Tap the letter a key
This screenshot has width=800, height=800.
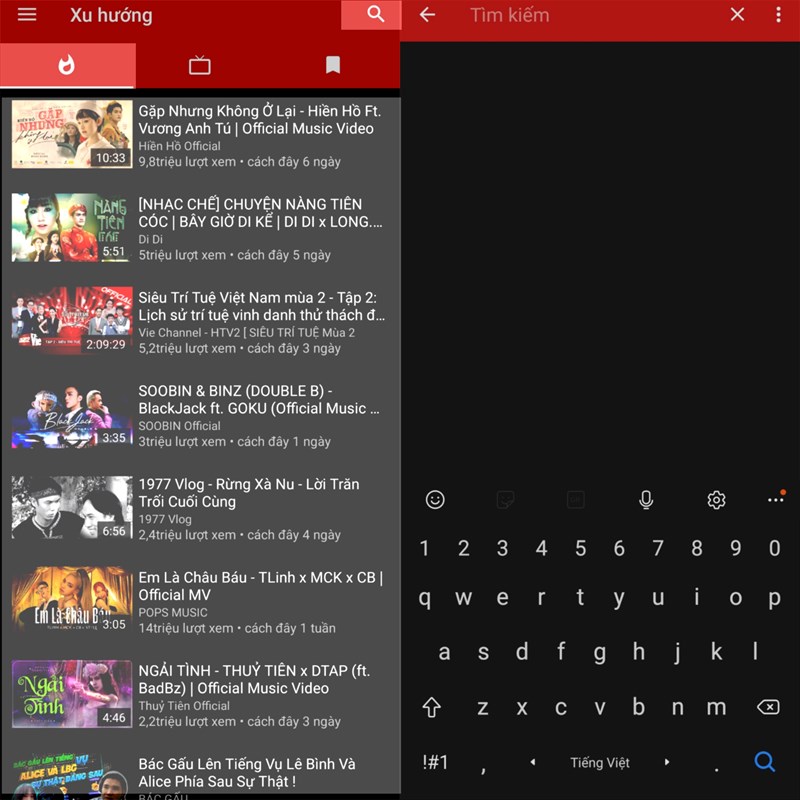click(444, 652)
